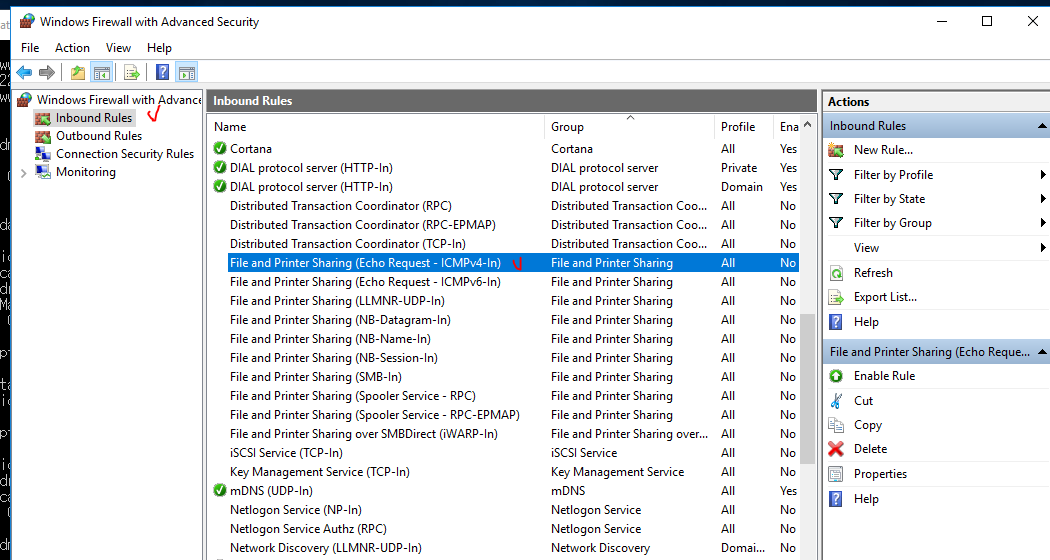Click the Export List toolbar icon
This screenshot has height=560, width=1050.
coord(132,72)
